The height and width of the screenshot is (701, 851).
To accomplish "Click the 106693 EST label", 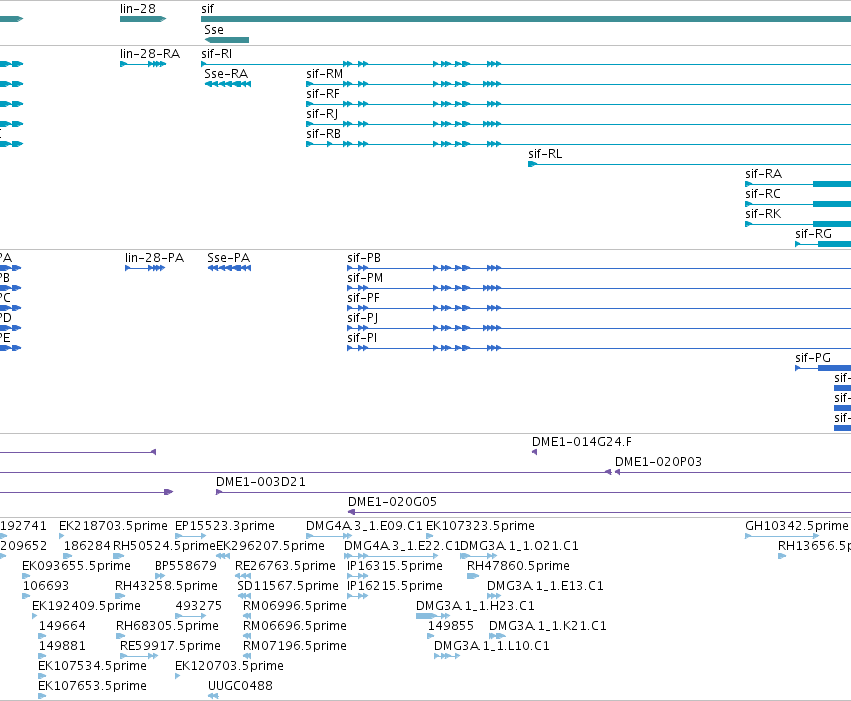I will click(x=46, y=587).
